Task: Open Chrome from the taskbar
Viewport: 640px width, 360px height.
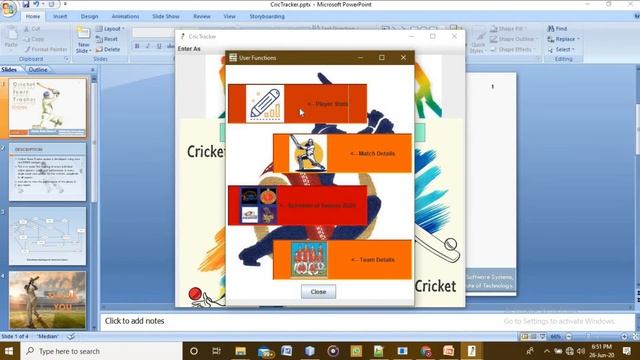Action: pos(426,351)
